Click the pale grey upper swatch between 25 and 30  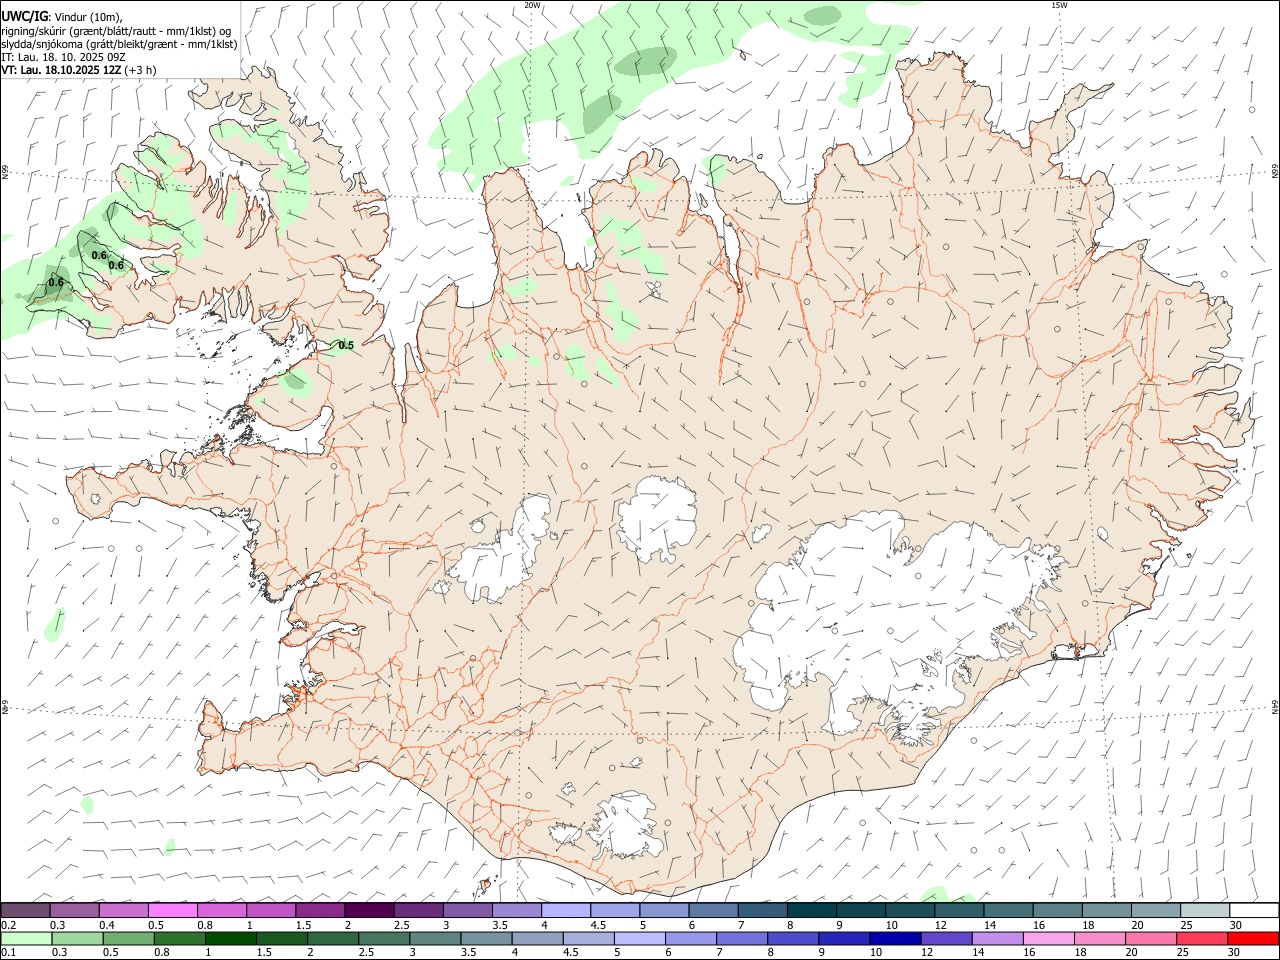[x=1204, y=910]
